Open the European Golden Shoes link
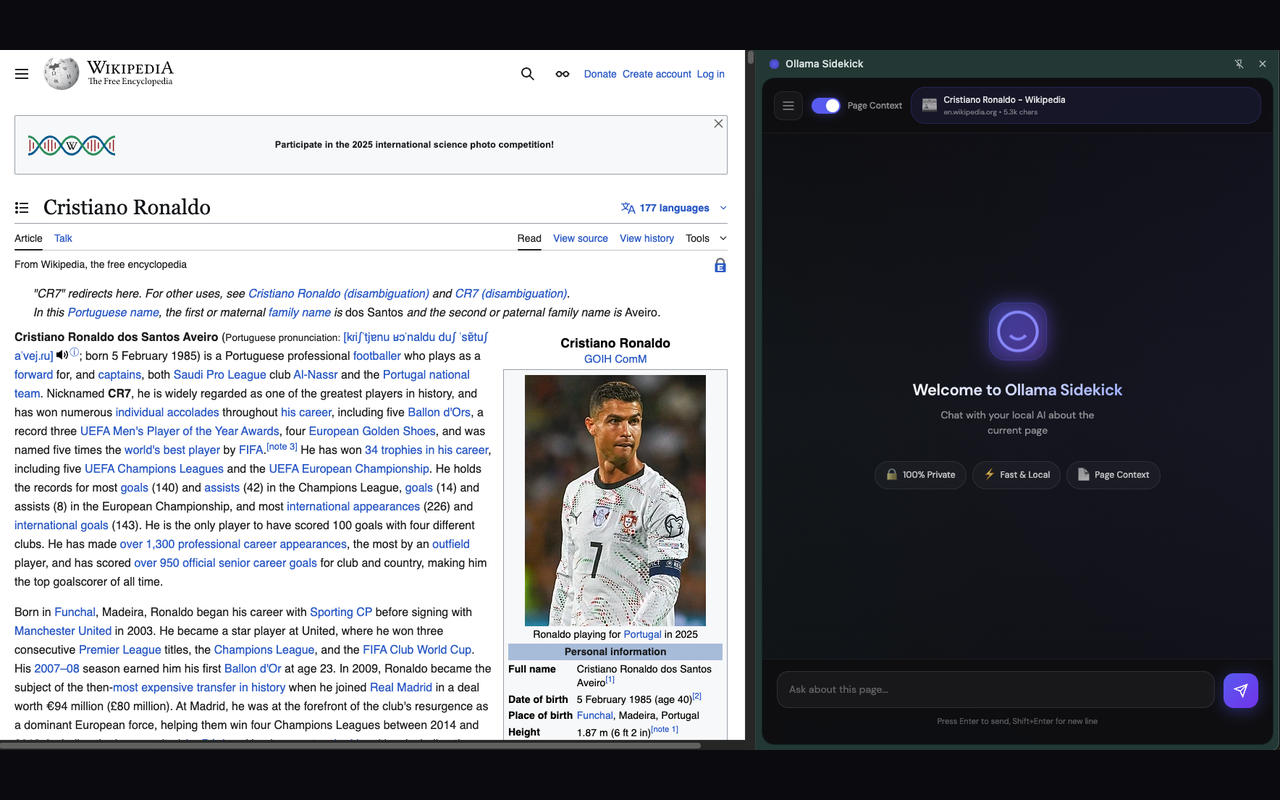 [372, 431]
